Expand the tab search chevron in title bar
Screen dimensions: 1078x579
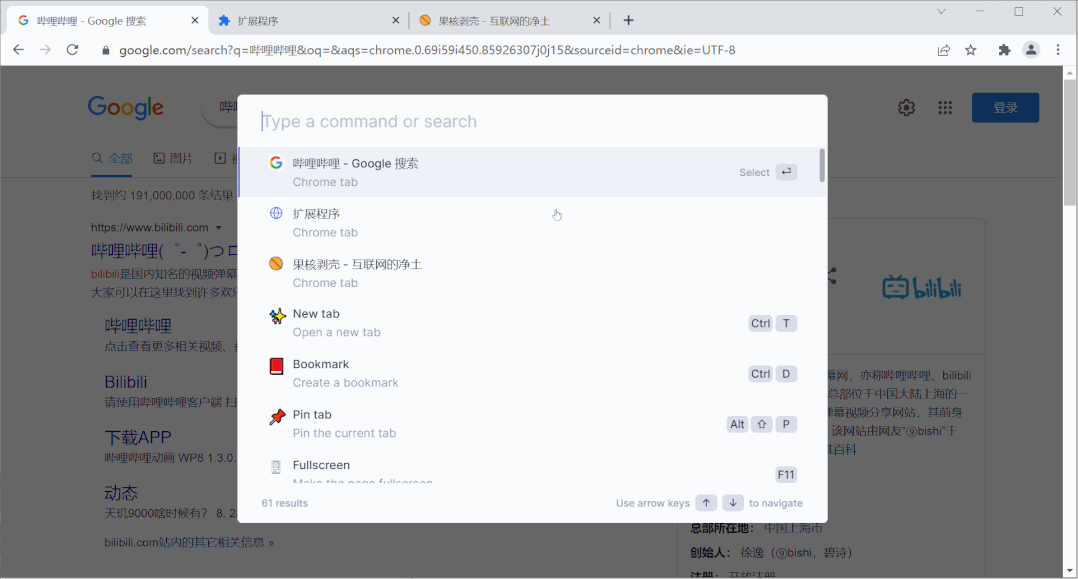coord(941,12)
